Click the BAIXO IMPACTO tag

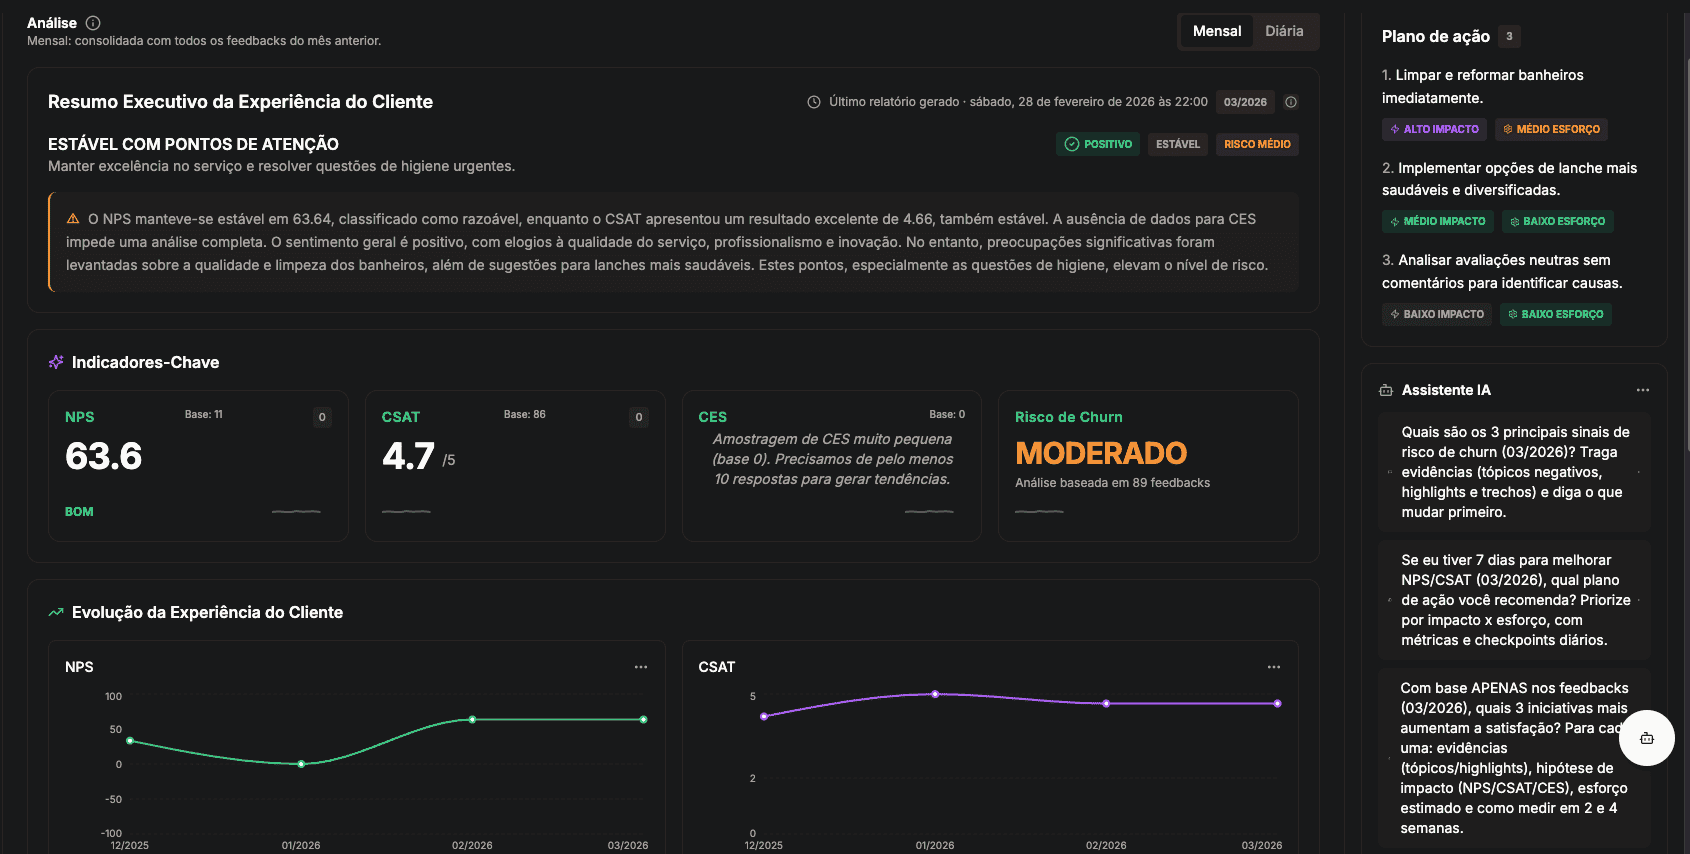(x=1437, y=314)
